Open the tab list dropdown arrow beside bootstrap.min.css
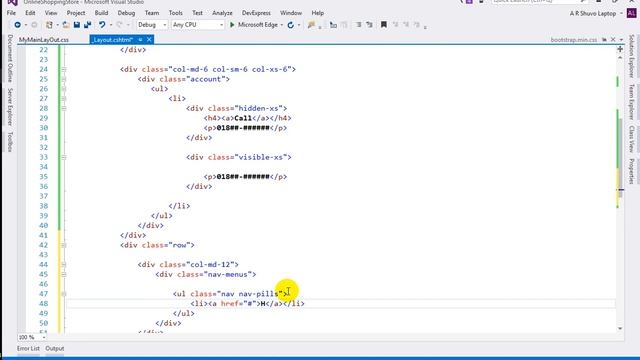The image size is (640, 360). 621,40
